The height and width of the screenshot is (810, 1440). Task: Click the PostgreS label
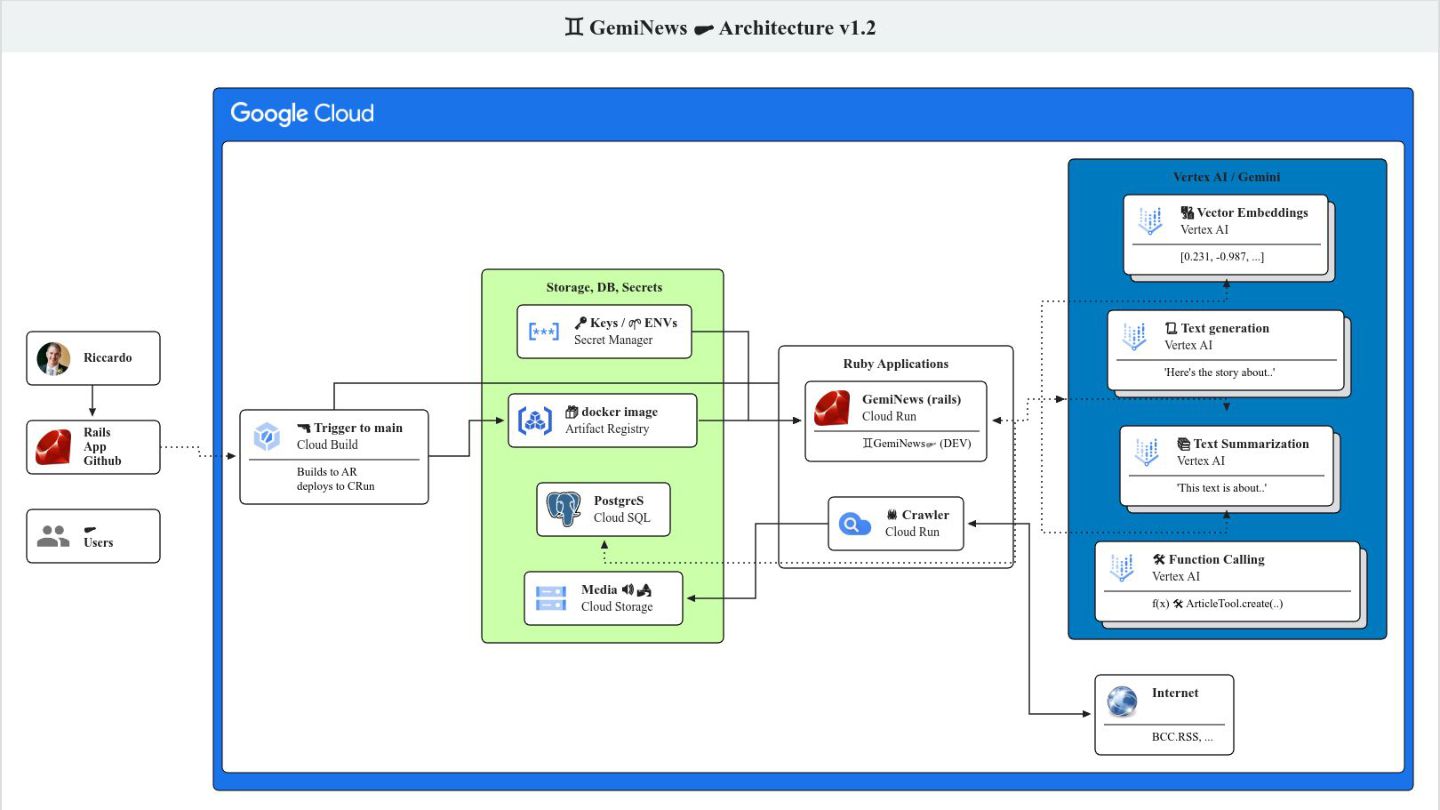point(619,500)
